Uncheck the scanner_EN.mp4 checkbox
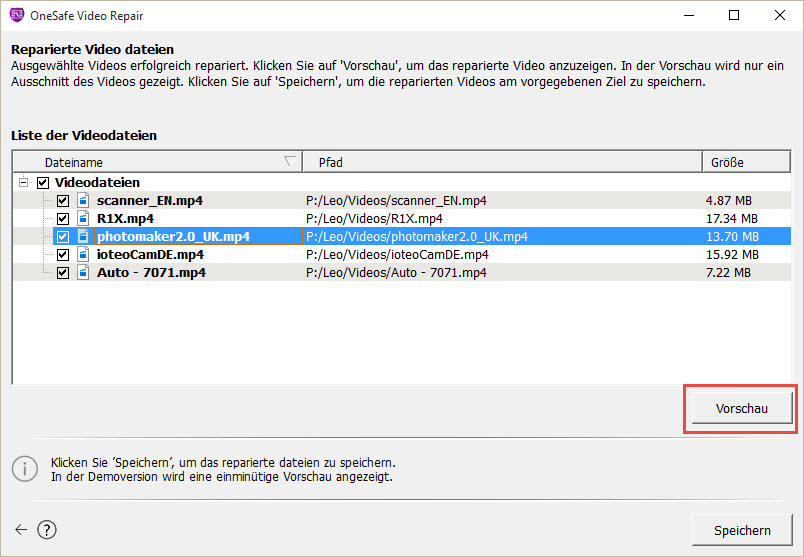804x557 pixels. click(63, 201)
